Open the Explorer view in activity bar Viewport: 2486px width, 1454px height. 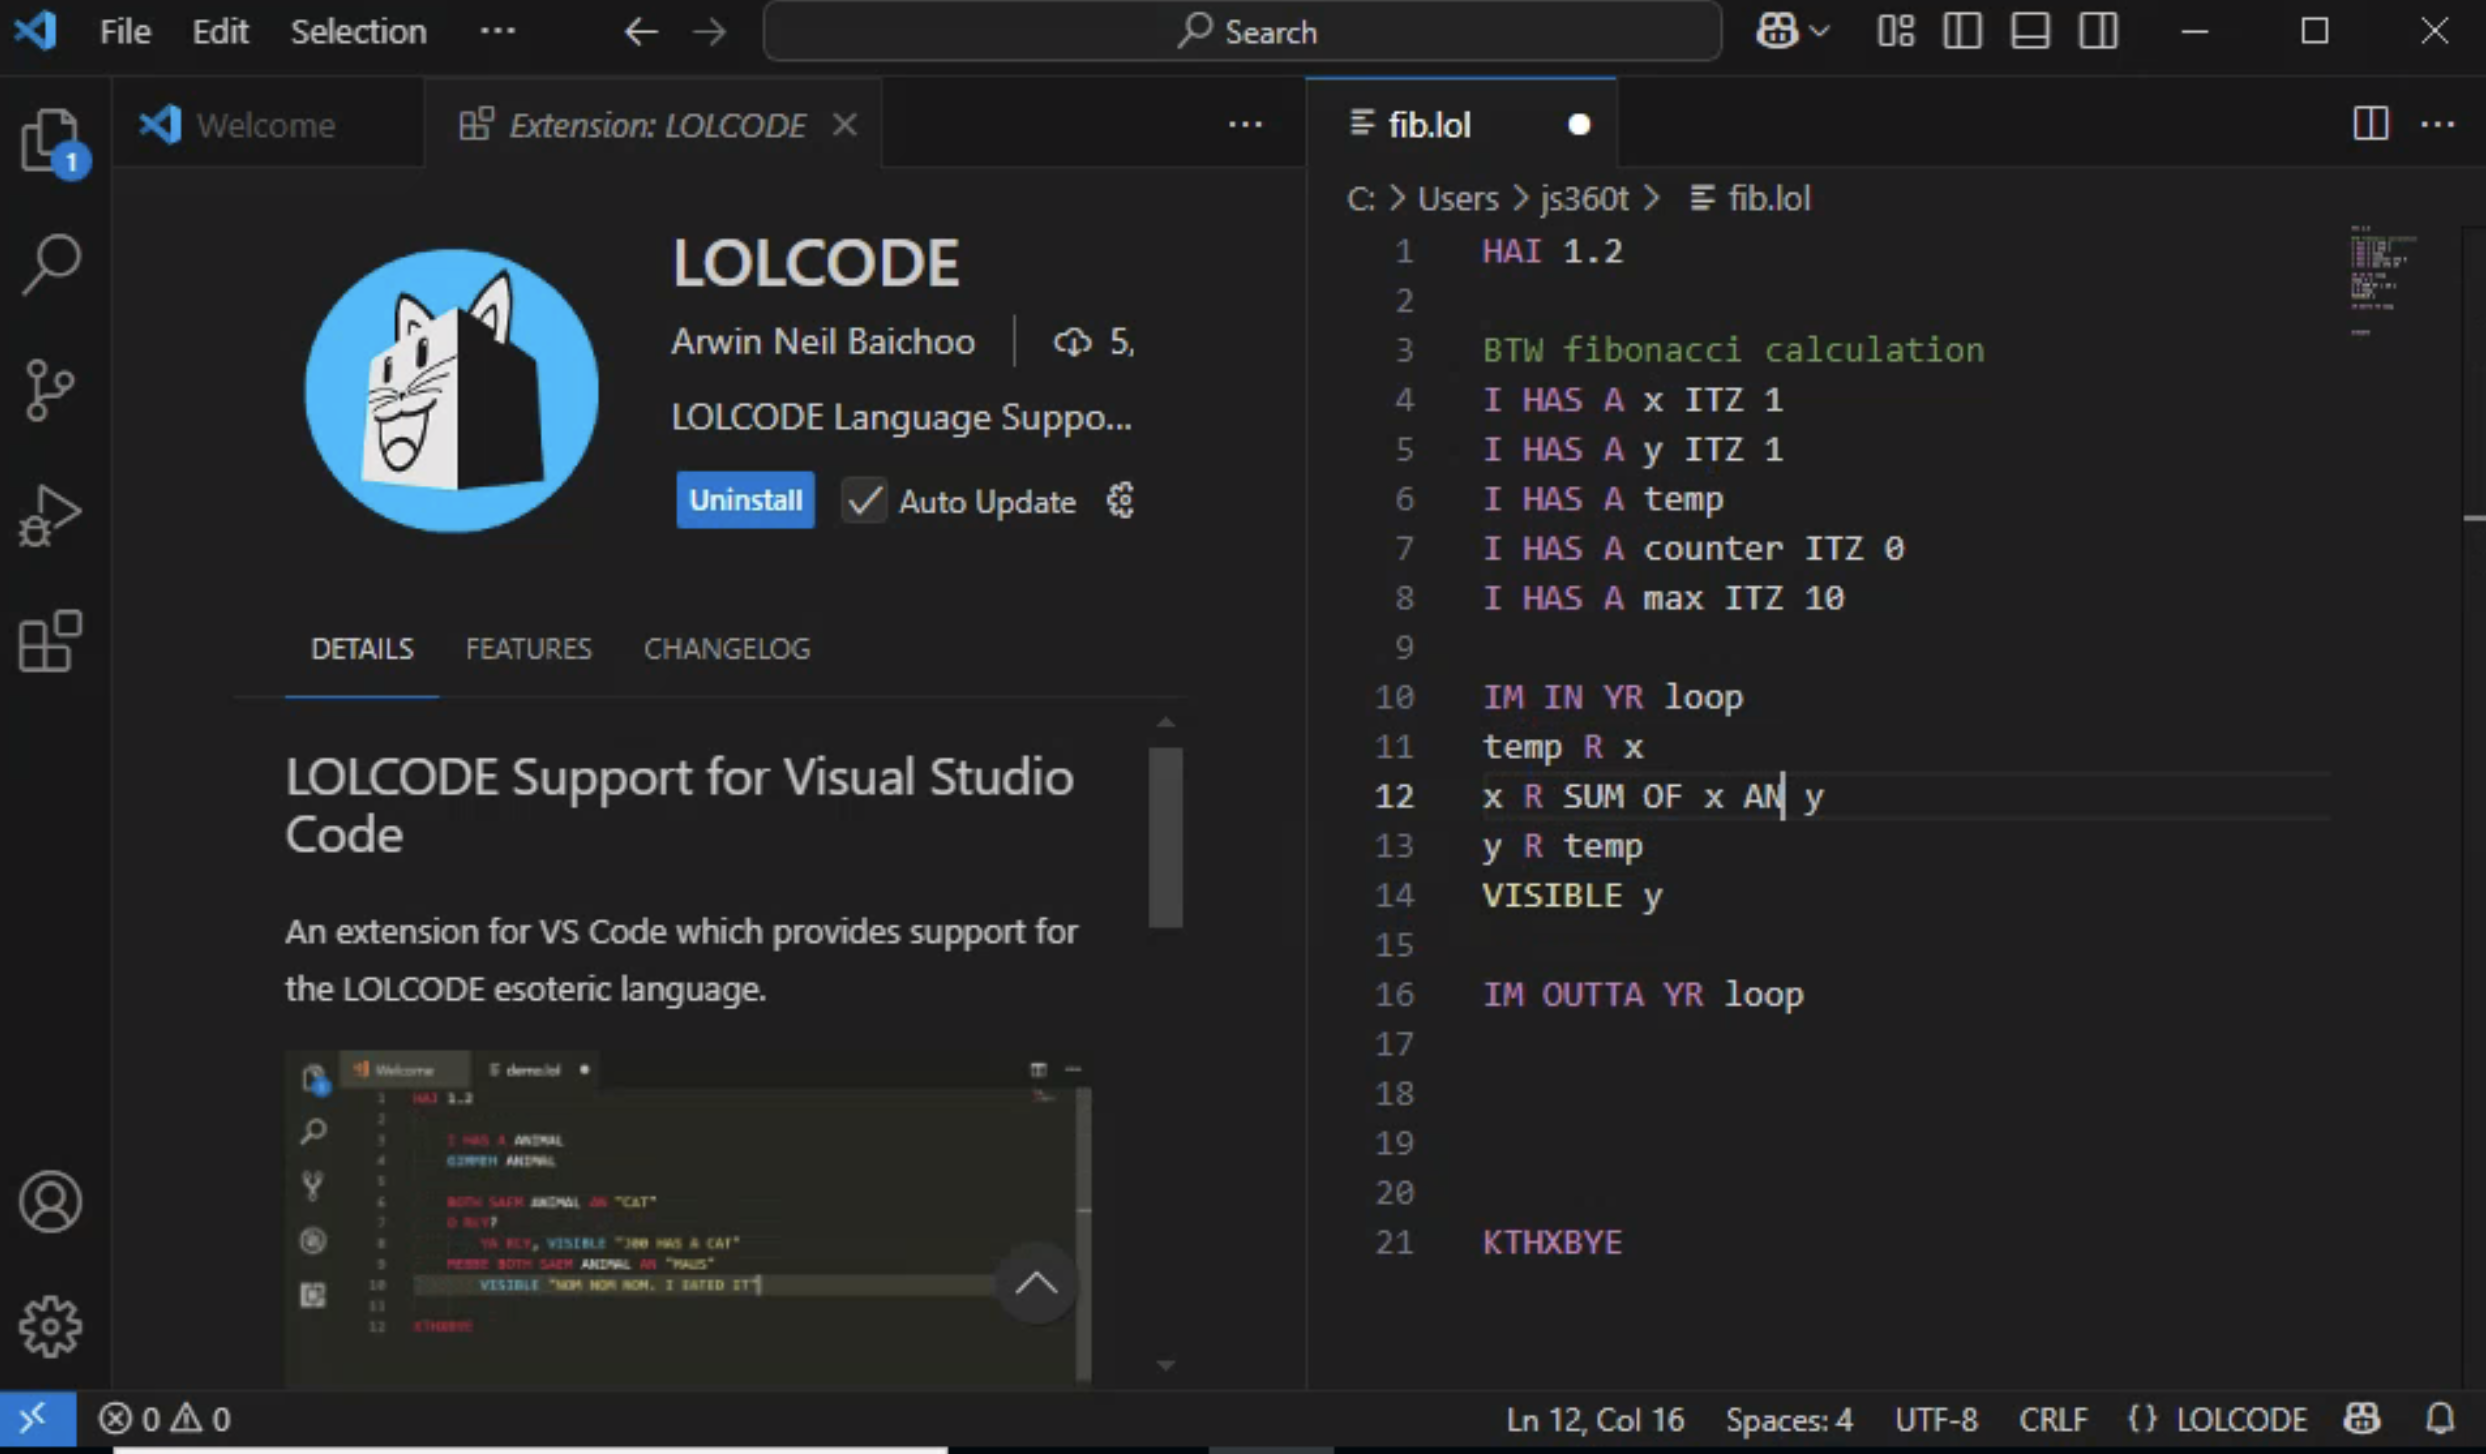point(50,140)
